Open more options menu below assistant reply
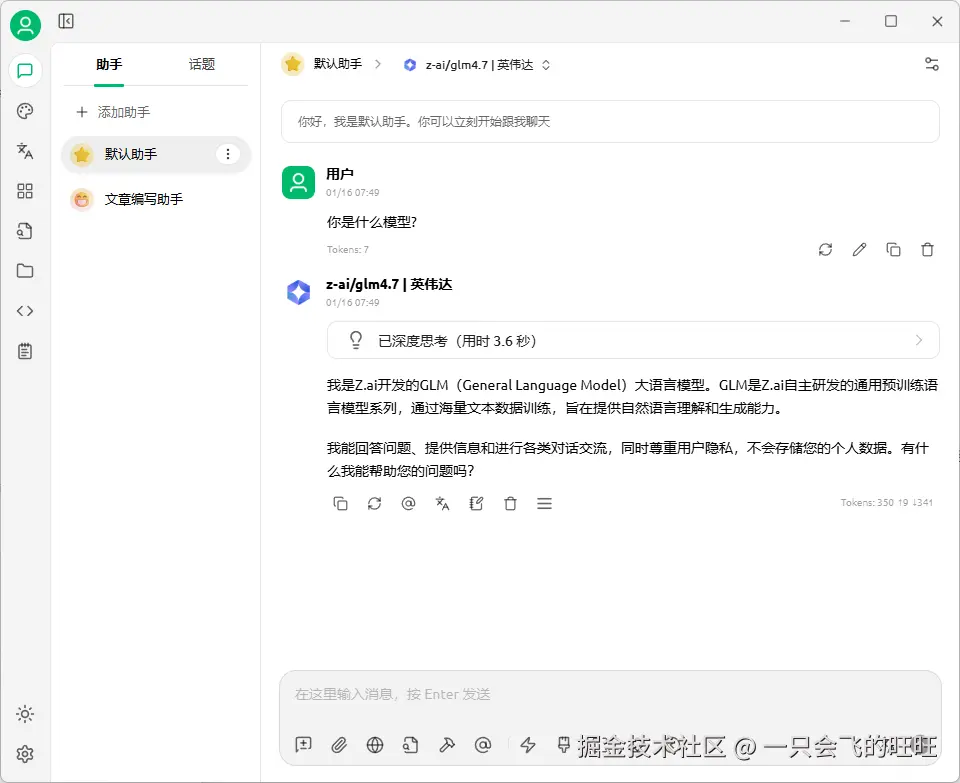This screenshot has height=783, width=960. coord(544,503)
